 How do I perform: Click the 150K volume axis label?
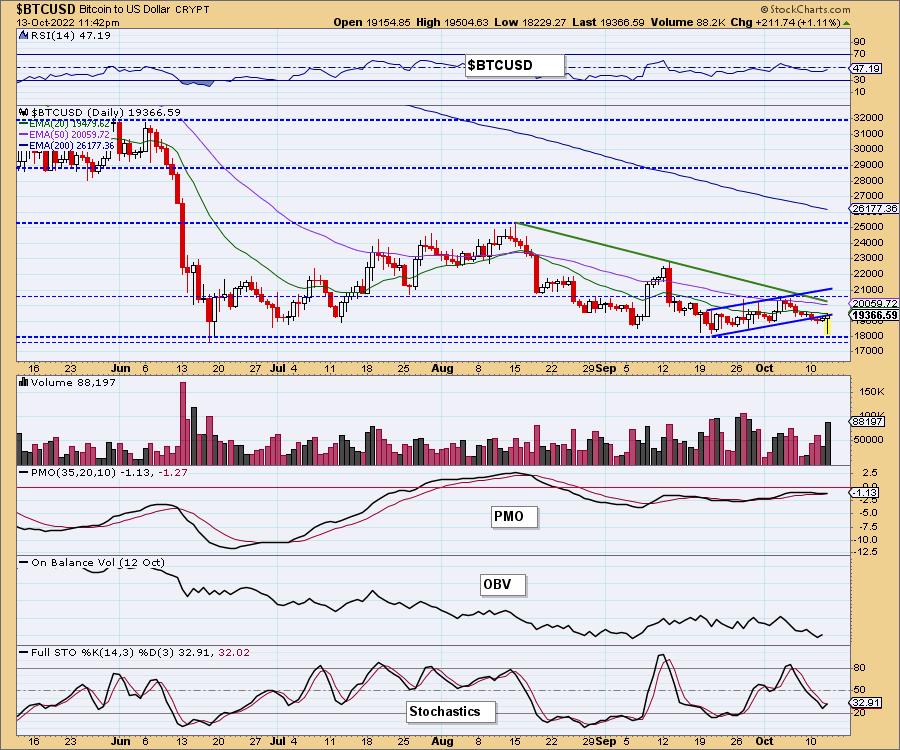(872, 391)
